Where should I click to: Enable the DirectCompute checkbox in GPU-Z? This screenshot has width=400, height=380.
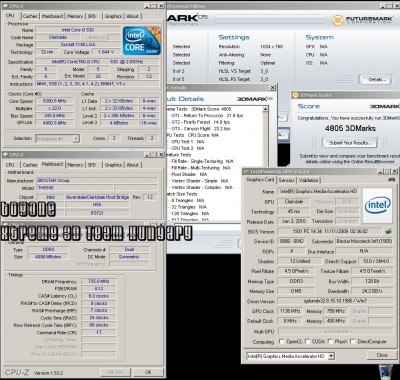353,341
